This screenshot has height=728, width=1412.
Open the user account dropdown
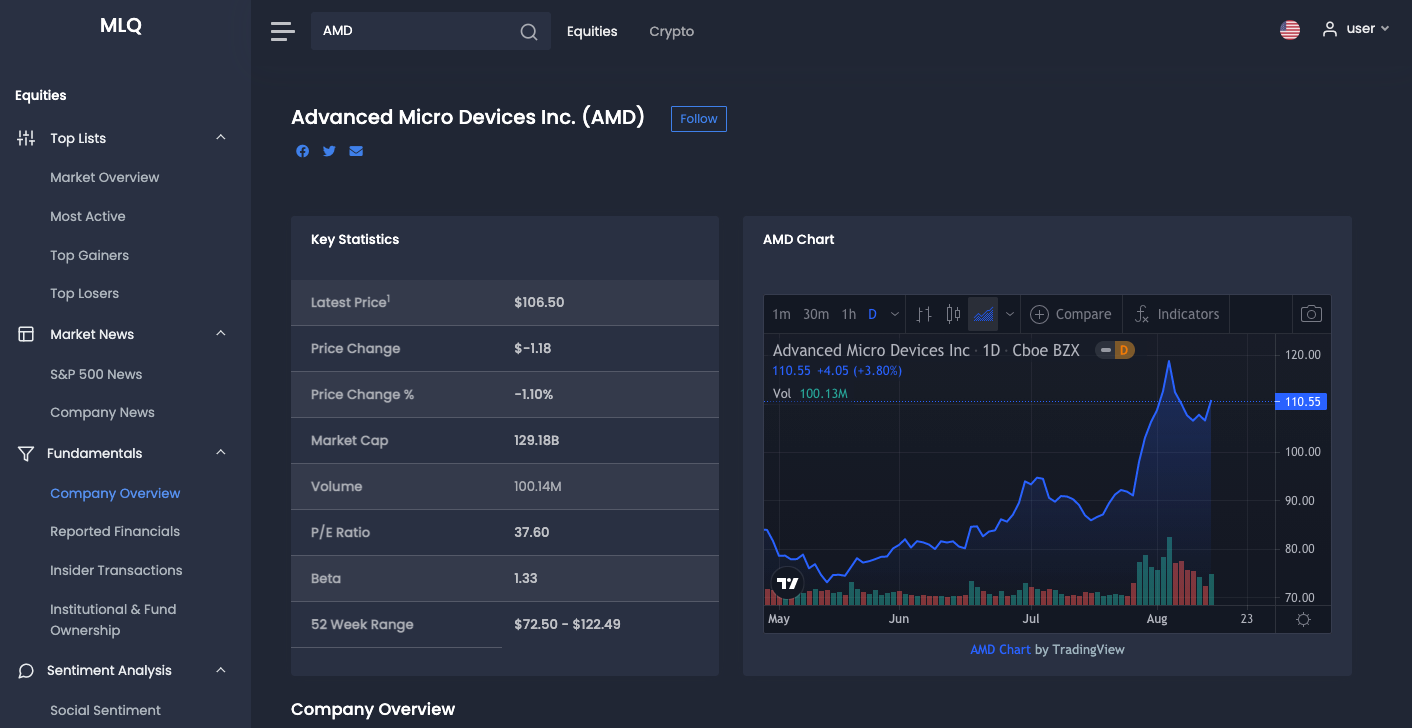[x=1356, y=29]
